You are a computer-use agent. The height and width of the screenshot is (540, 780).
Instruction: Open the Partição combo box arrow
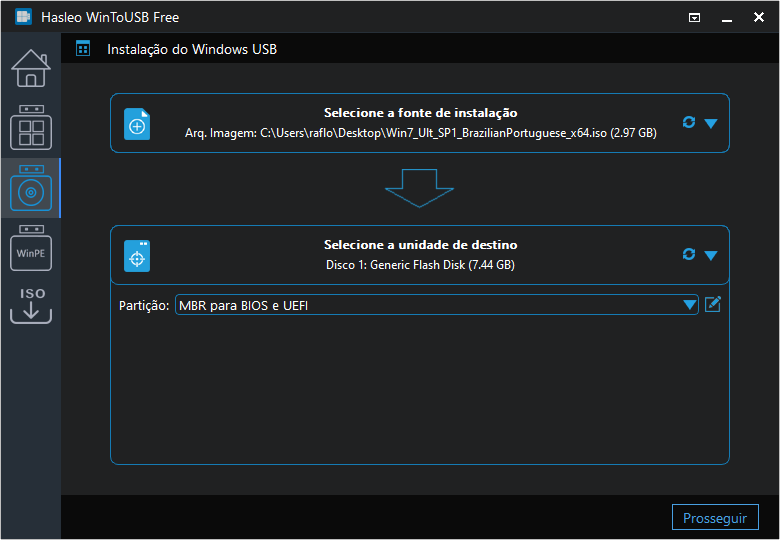[689, 305]
